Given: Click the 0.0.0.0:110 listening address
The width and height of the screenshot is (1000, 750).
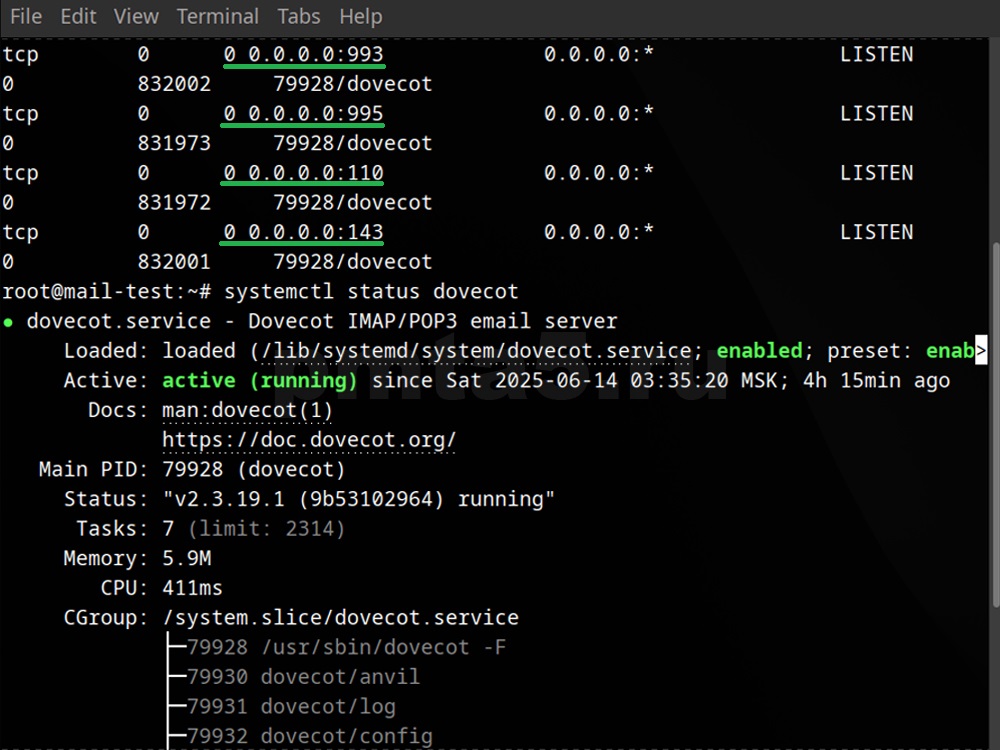Looking at the screenshot, I should 316,173.
